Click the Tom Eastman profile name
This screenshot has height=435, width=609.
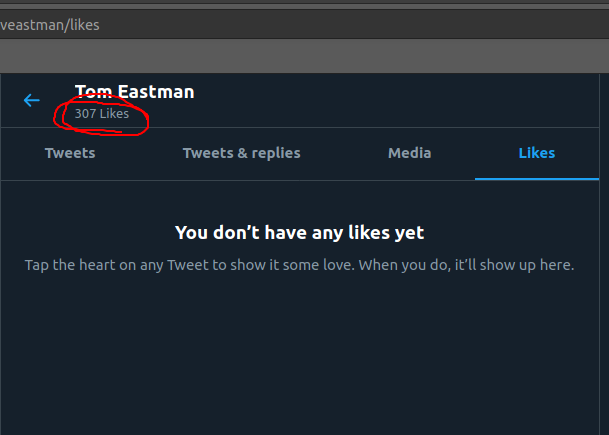click(x=134, y=92)
